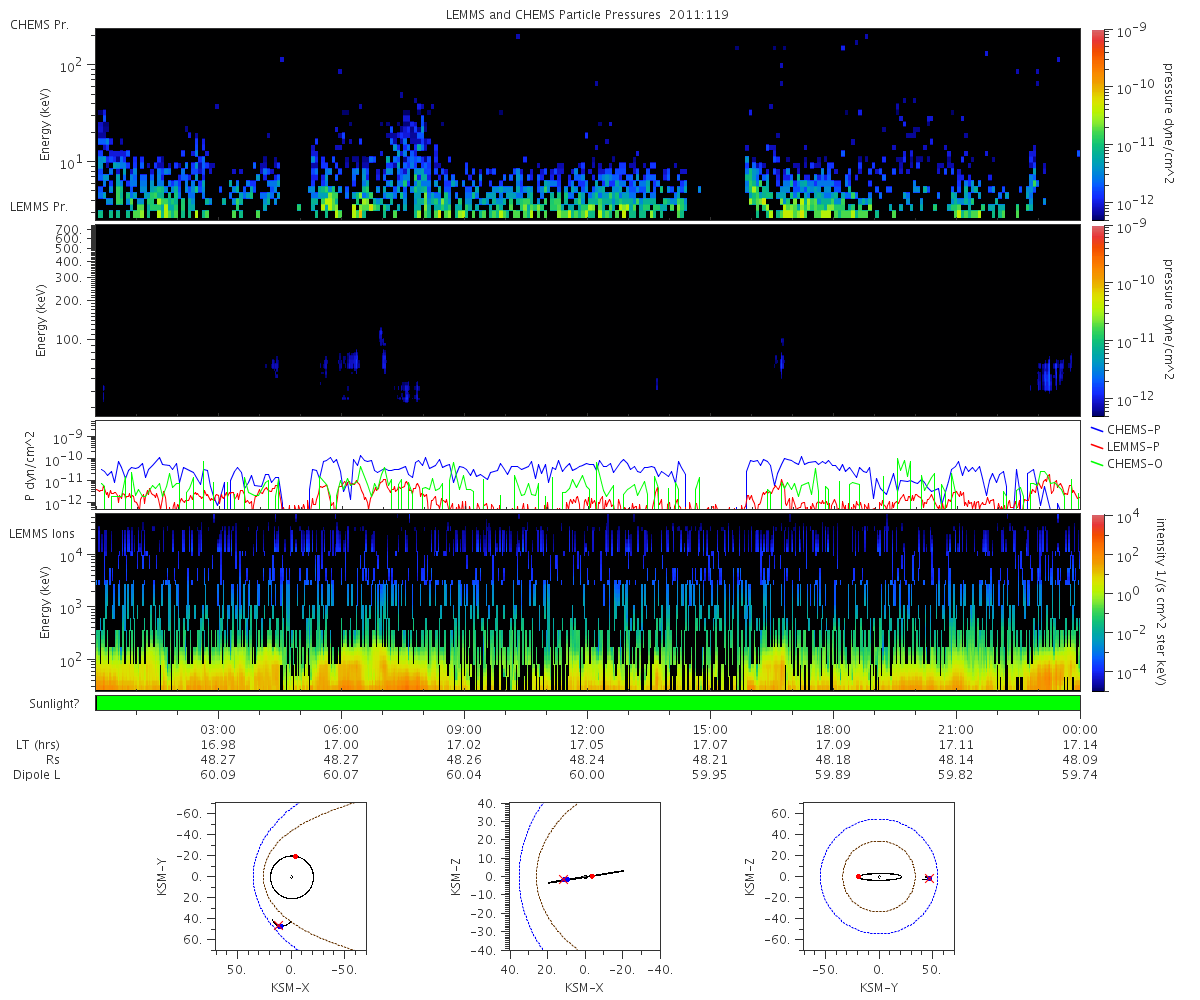The height and width of the screenshot is (1000, 1200).
Task: Click the red dot in KSM-Y/KSM-Z plot
Action: click(x=858, y=877)
